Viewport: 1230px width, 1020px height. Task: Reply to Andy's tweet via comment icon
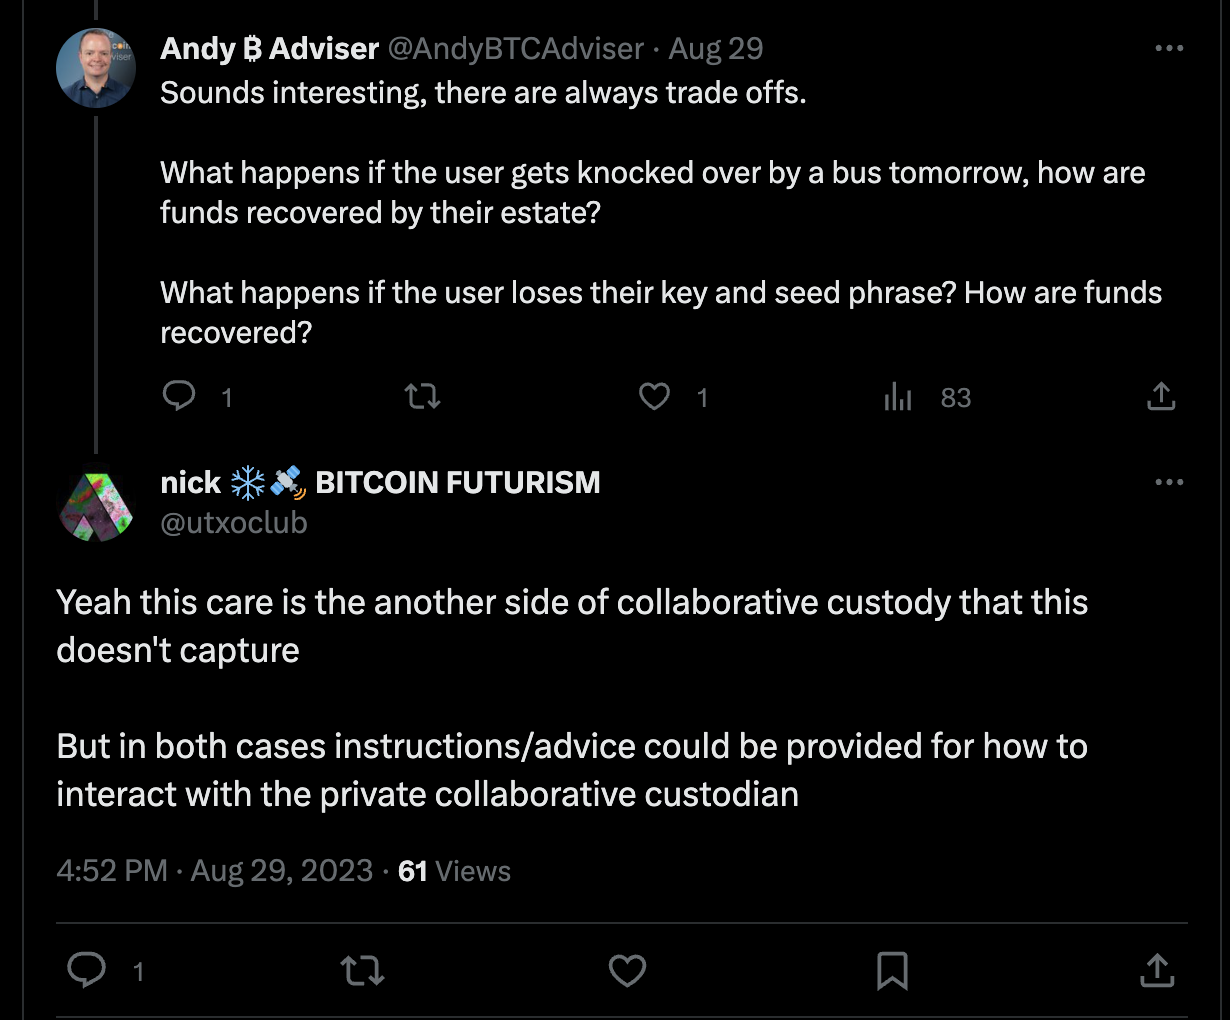click(179, 397)
